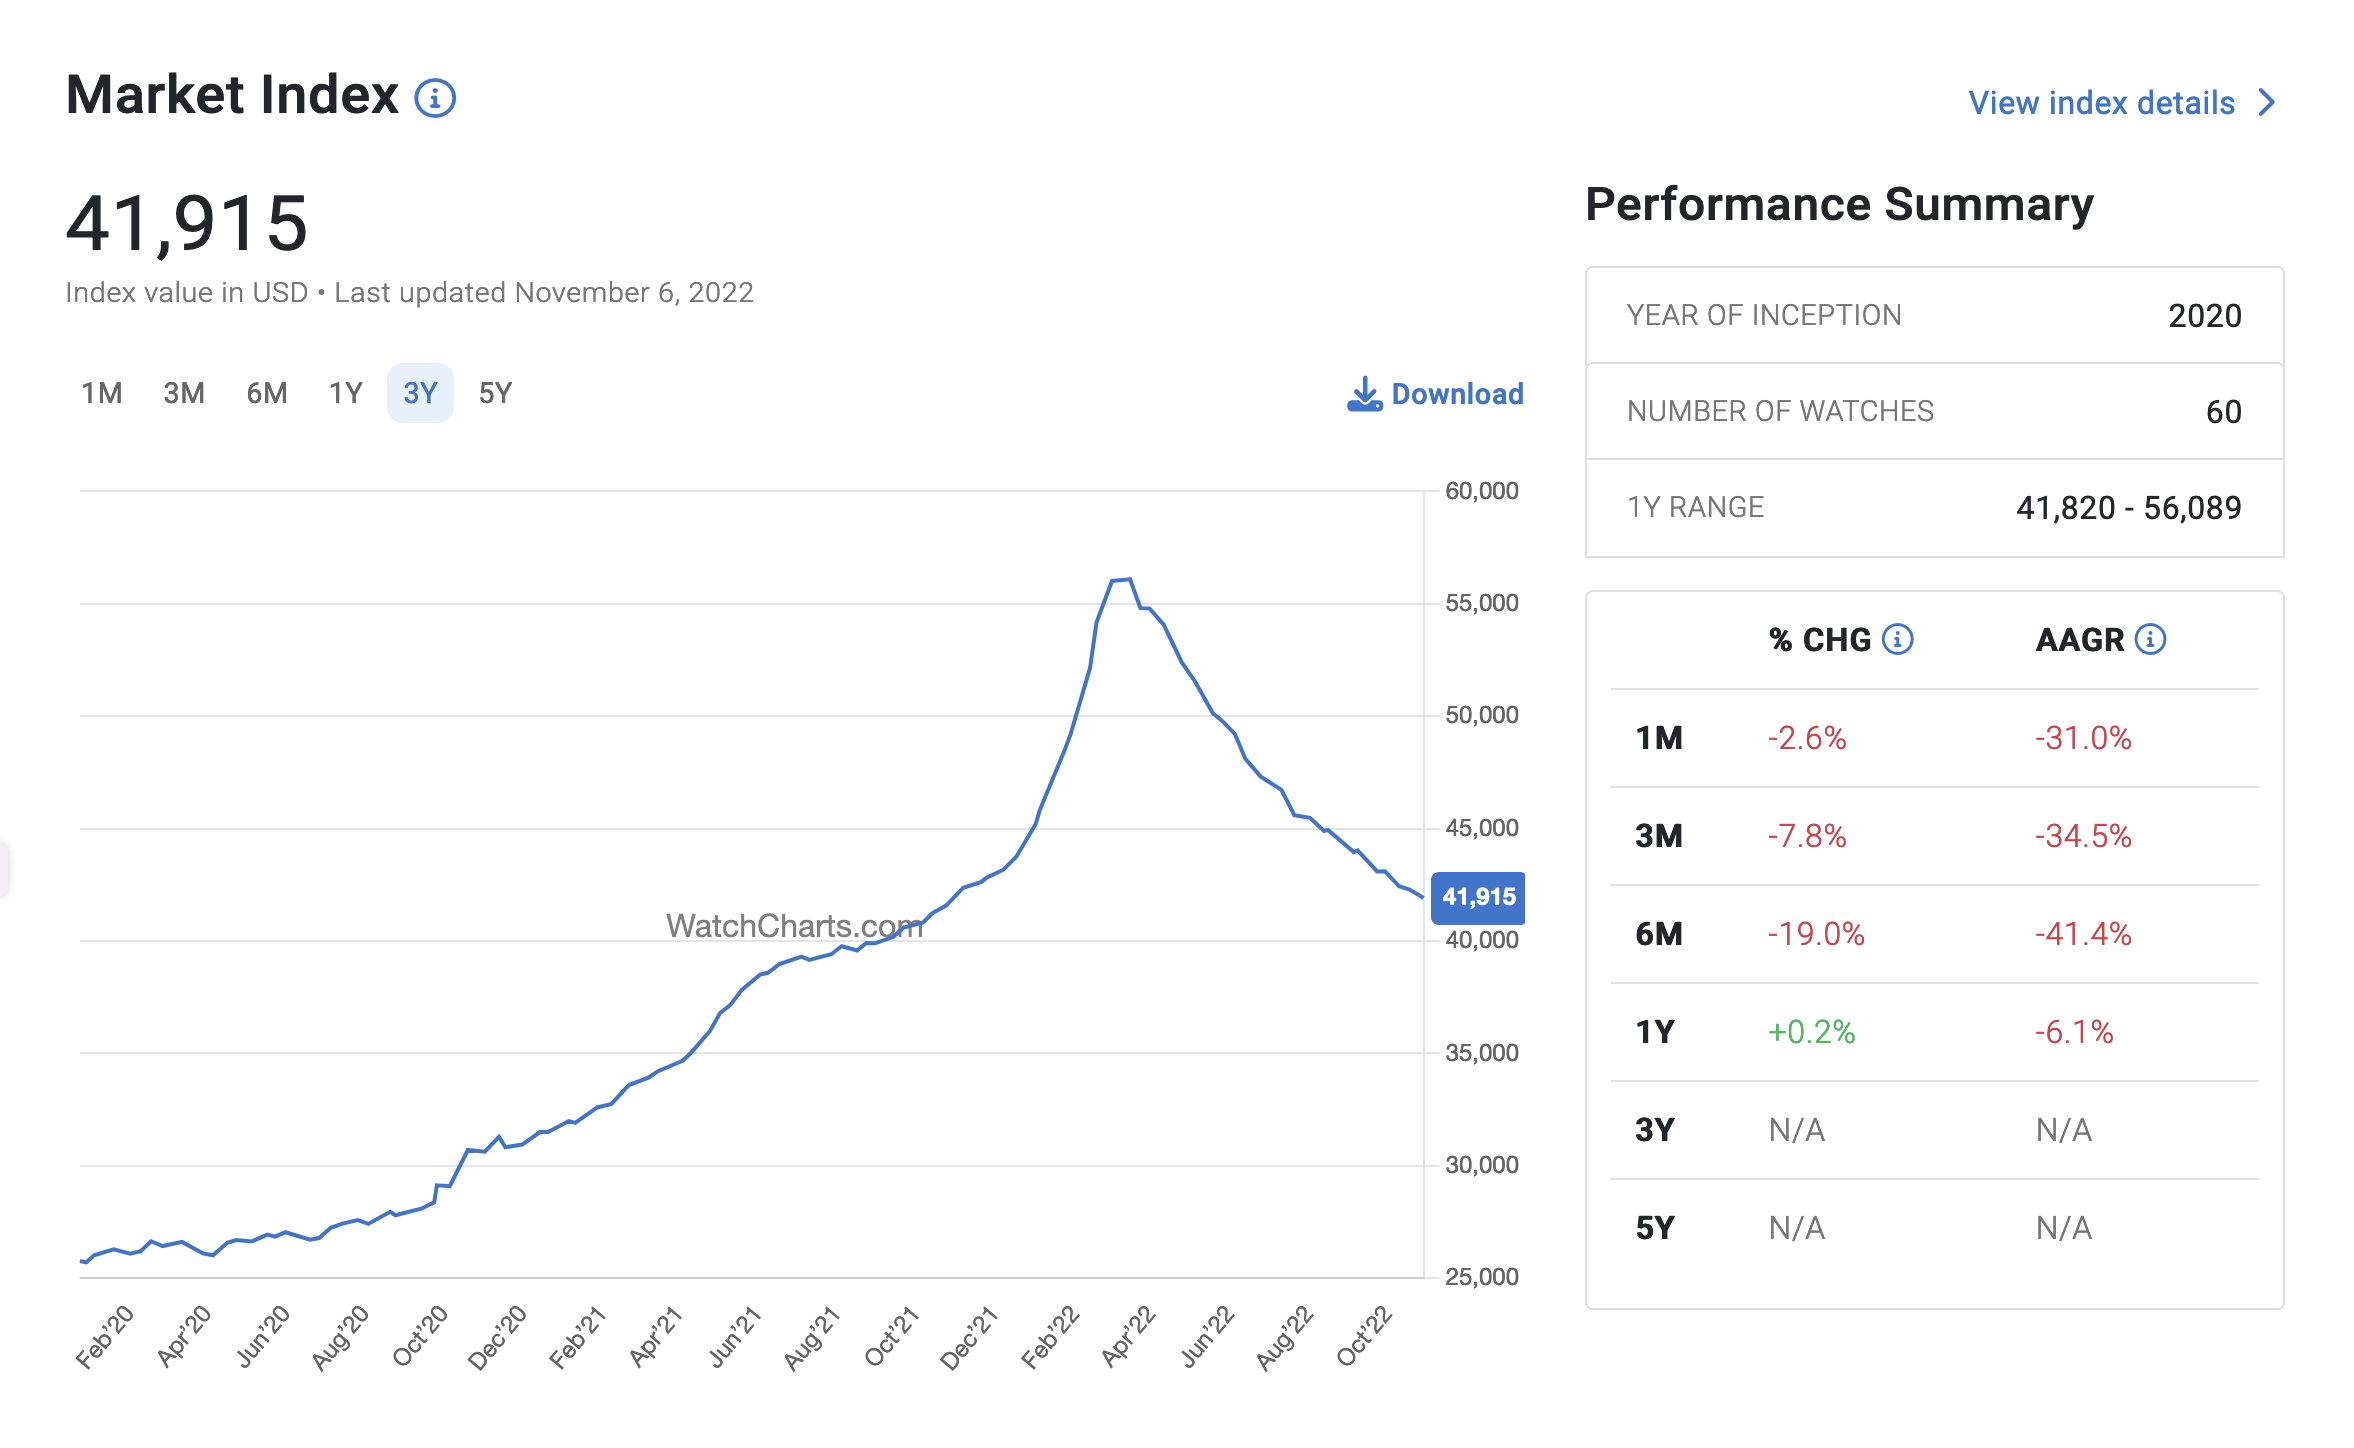Screen dimensions: 2354x1448
Task: Select the 3M time range
Action: pyautogui.click(x=184, y=393)
